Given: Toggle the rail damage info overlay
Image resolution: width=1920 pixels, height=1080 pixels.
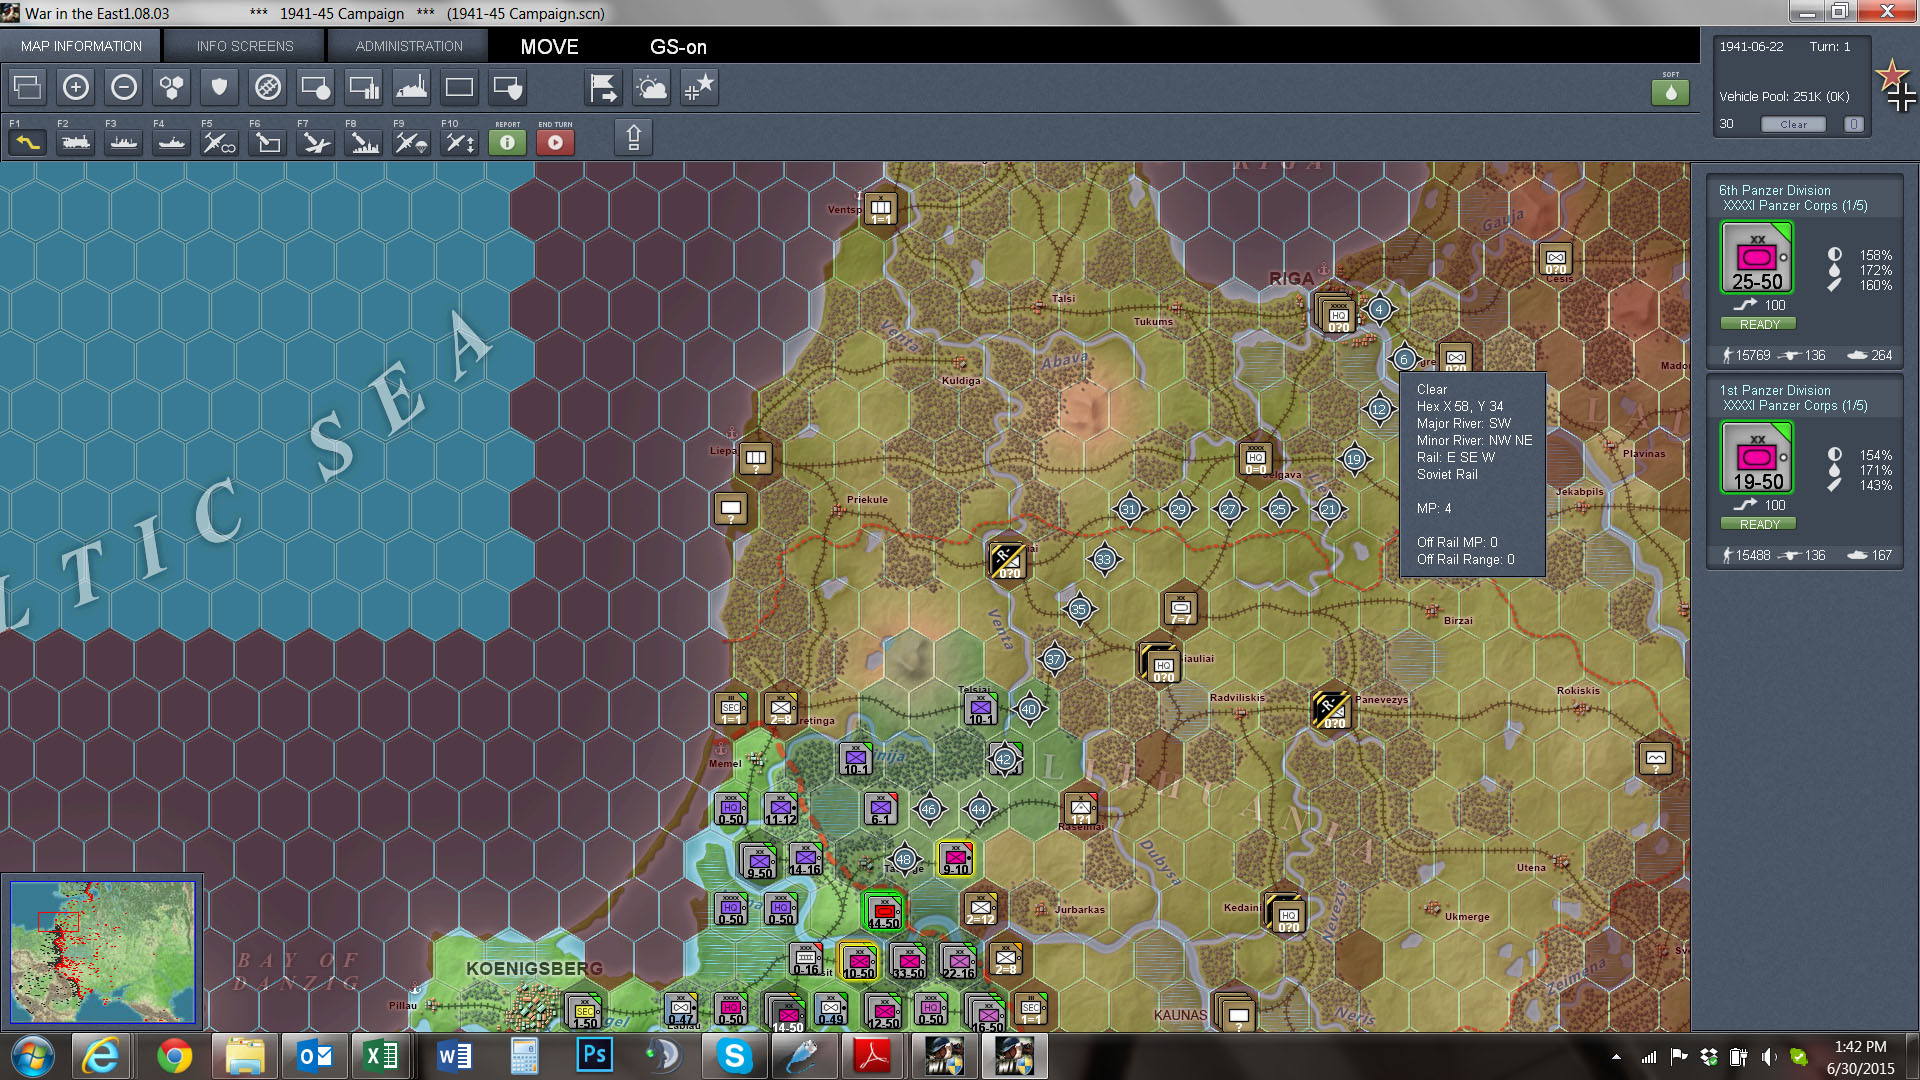Looking at the screenshot, I should pyautogui.click(x=268, y=88).
